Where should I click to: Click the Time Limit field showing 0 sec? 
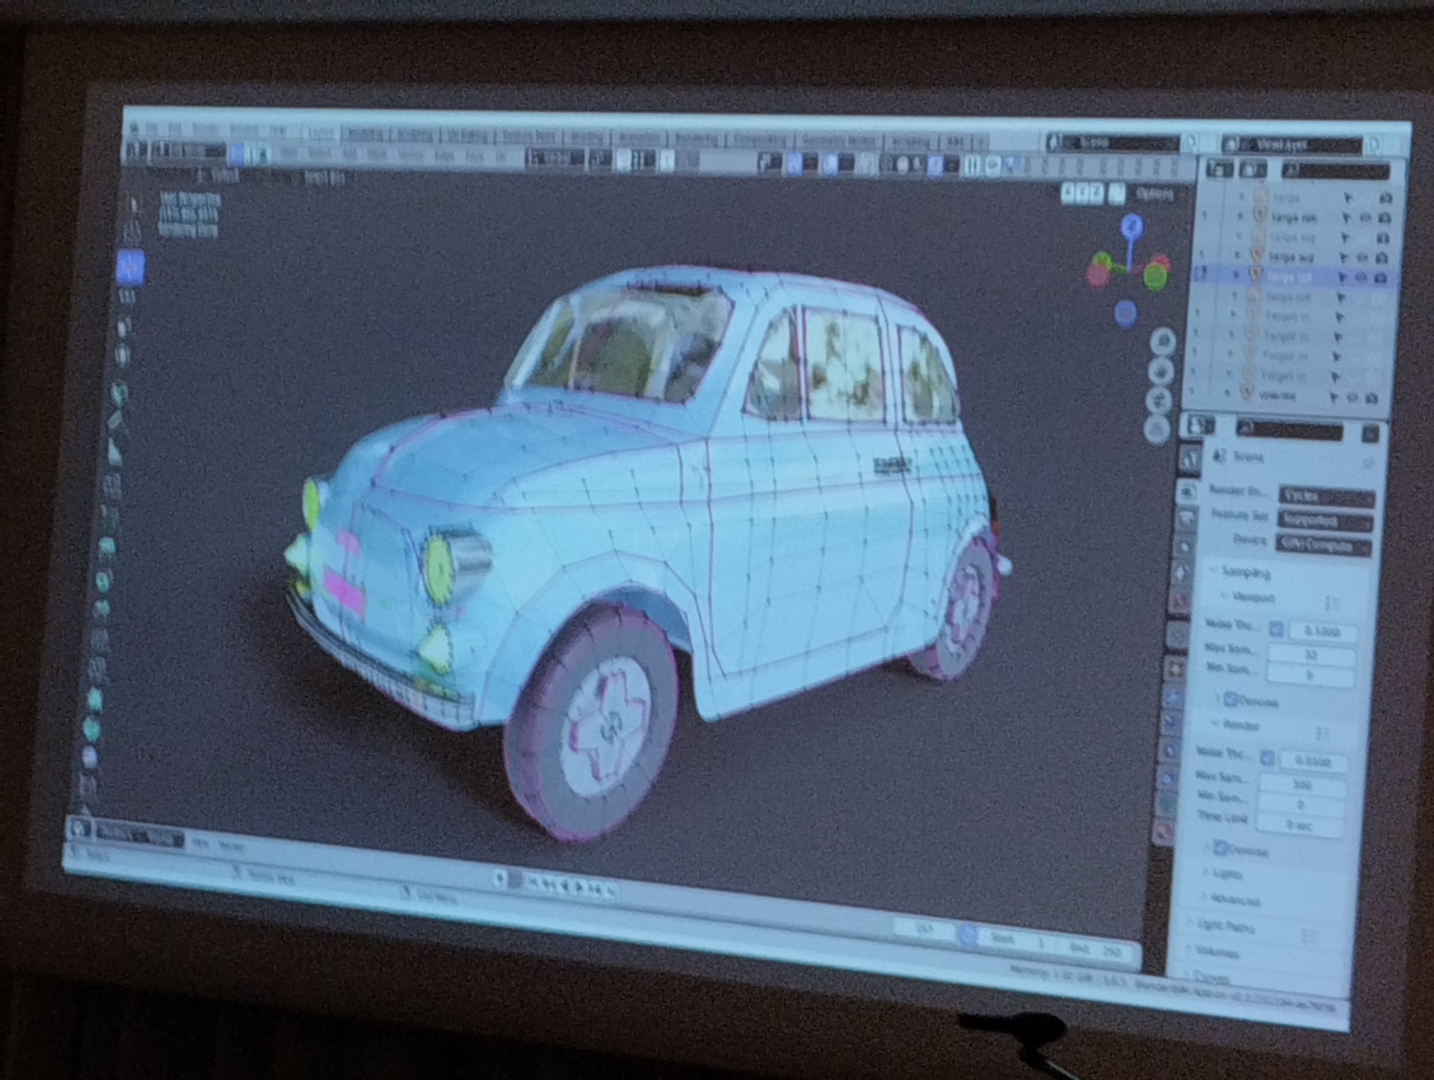pos(1300,825)
